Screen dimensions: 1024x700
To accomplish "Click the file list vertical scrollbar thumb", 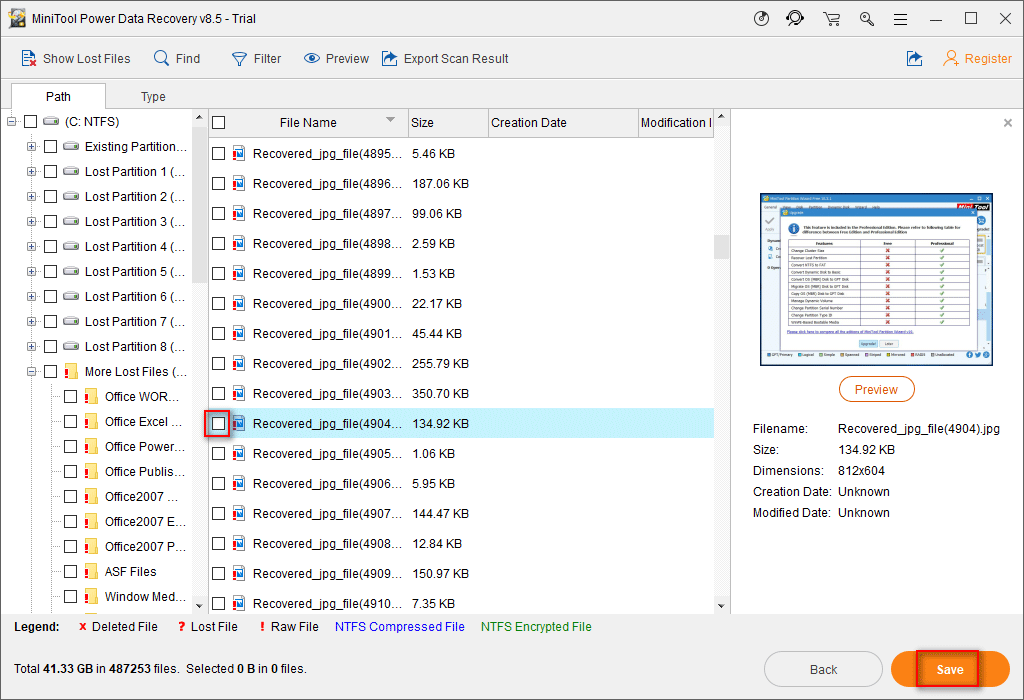I will tap(721, 247).
